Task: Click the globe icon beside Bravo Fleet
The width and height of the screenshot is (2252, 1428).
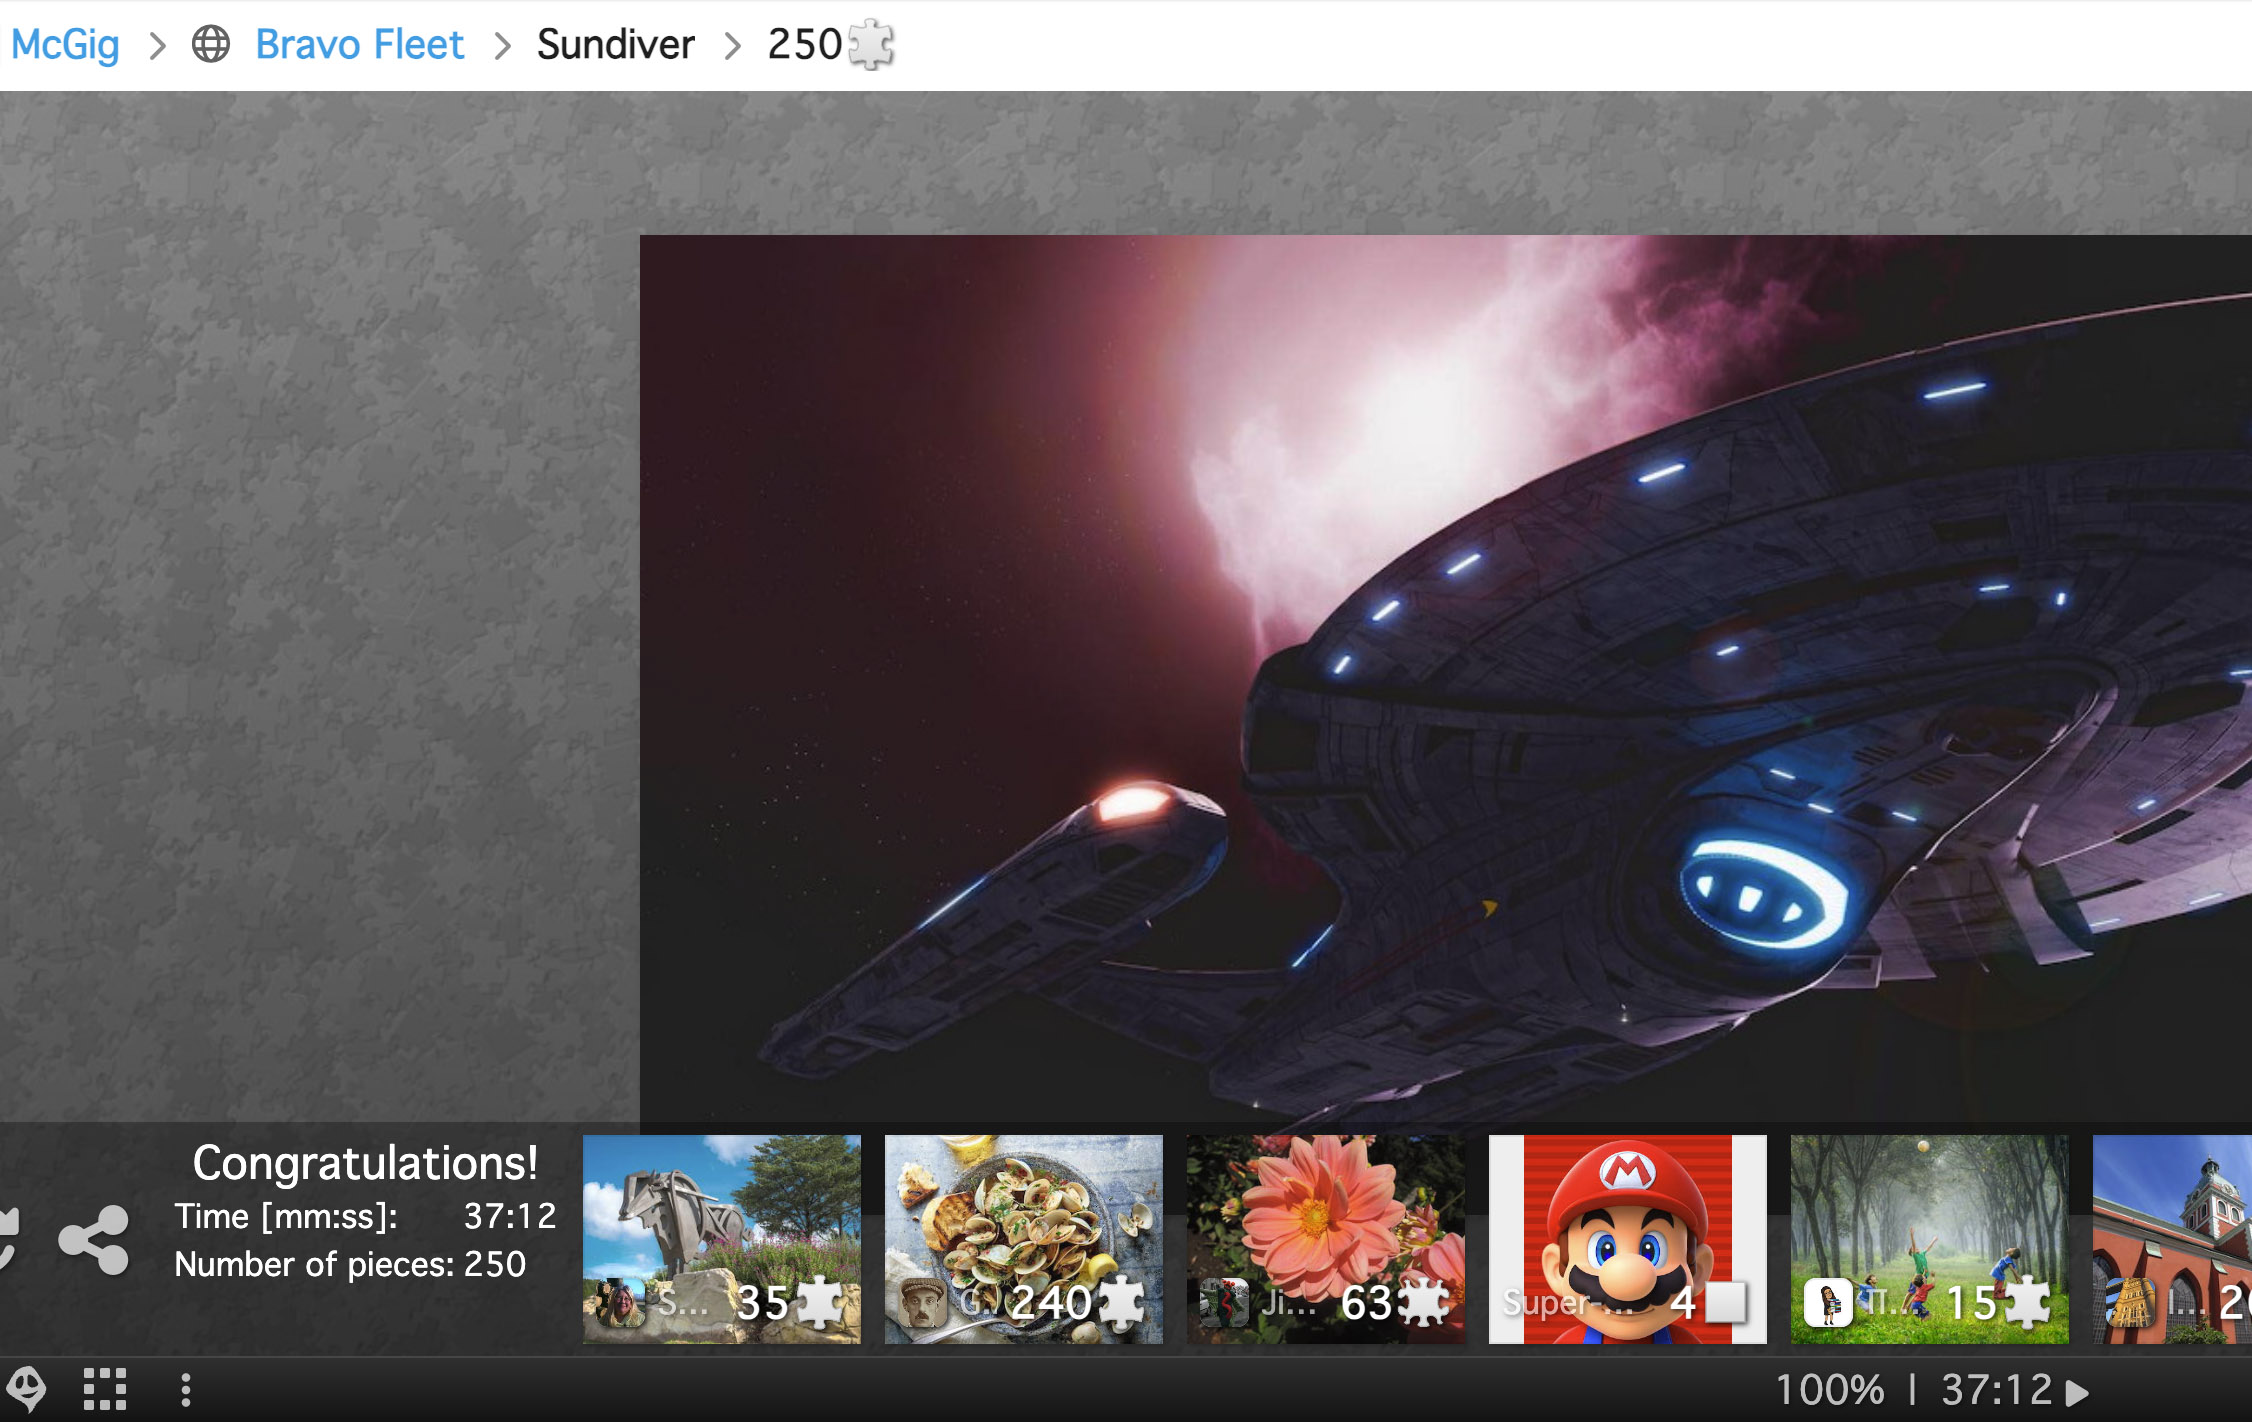Action: (x=211, y=45)
